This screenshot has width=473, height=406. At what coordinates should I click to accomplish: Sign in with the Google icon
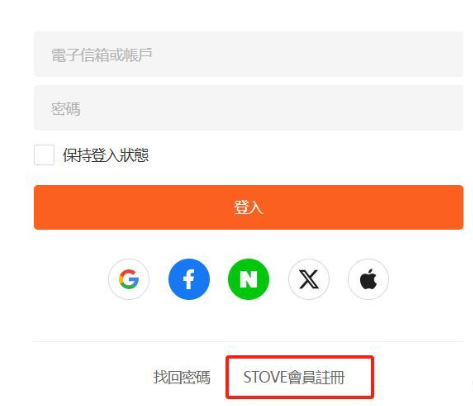(129, 279)
